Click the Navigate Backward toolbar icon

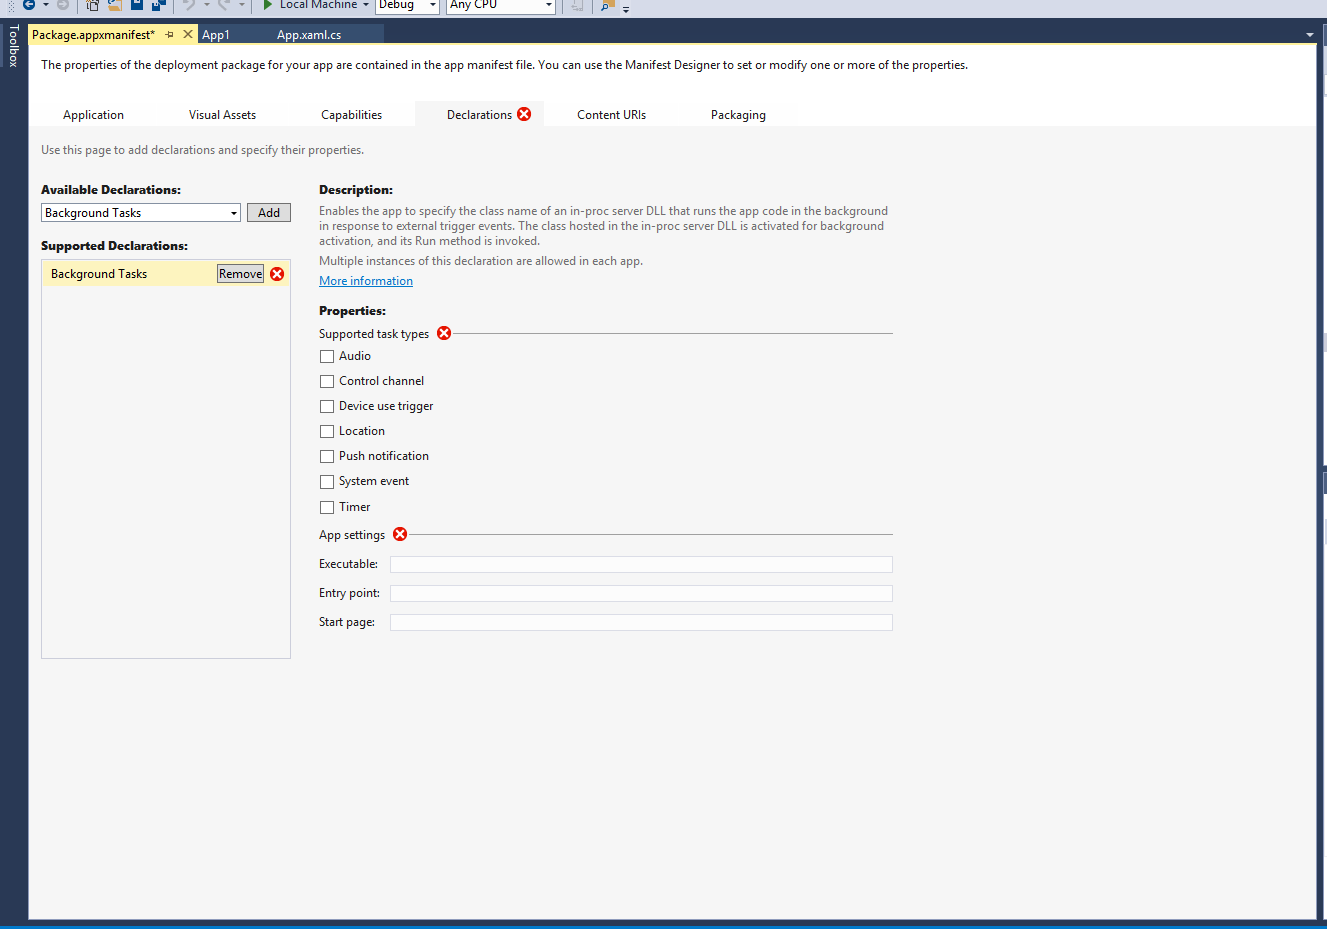(x=29, y=5)
